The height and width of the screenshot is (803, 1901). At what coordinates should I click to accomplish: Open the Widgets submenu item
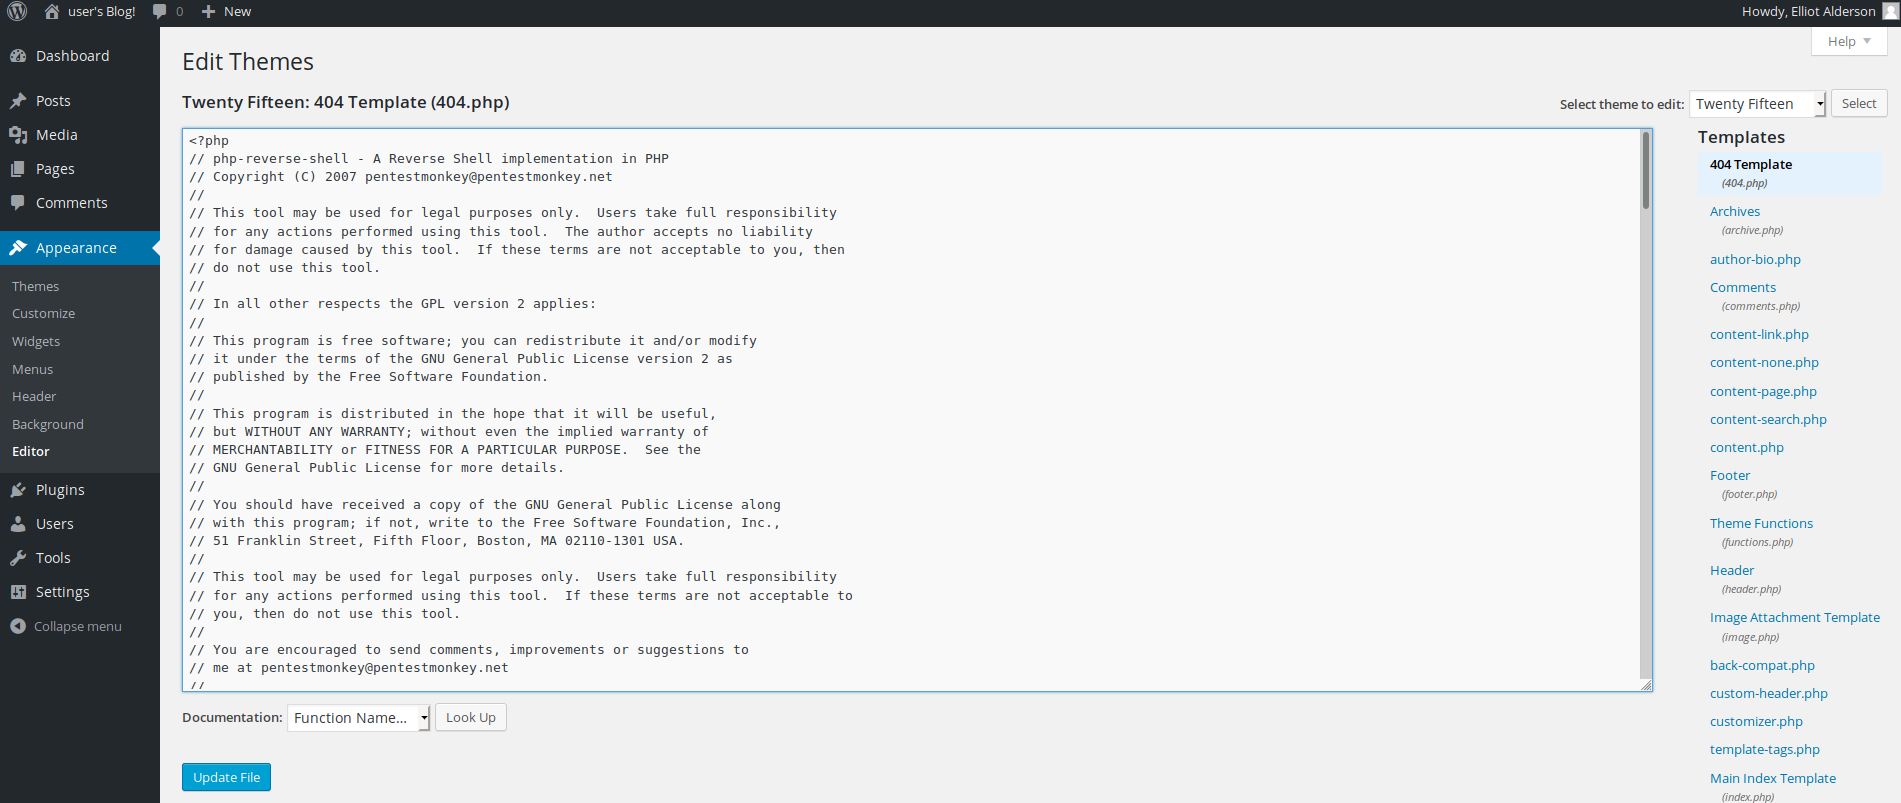[36, 341]
